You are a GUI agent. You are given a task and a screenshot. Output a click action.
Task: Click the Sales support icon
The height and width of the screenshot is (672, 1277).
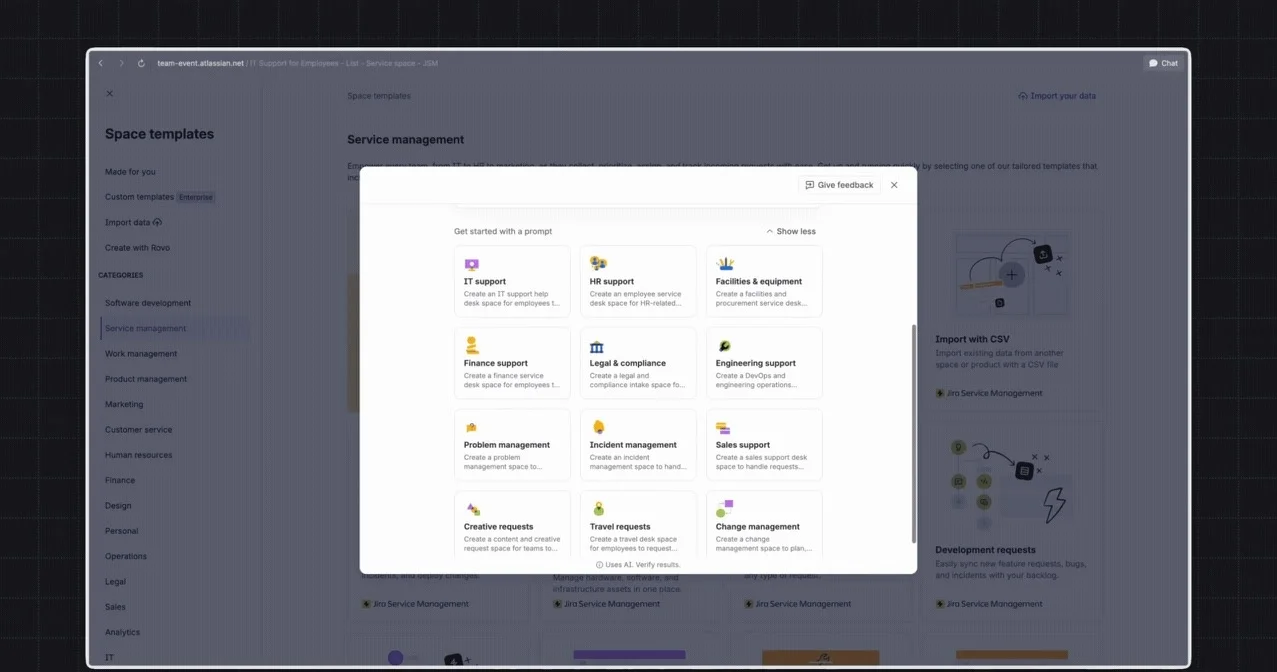coord(722,428)
